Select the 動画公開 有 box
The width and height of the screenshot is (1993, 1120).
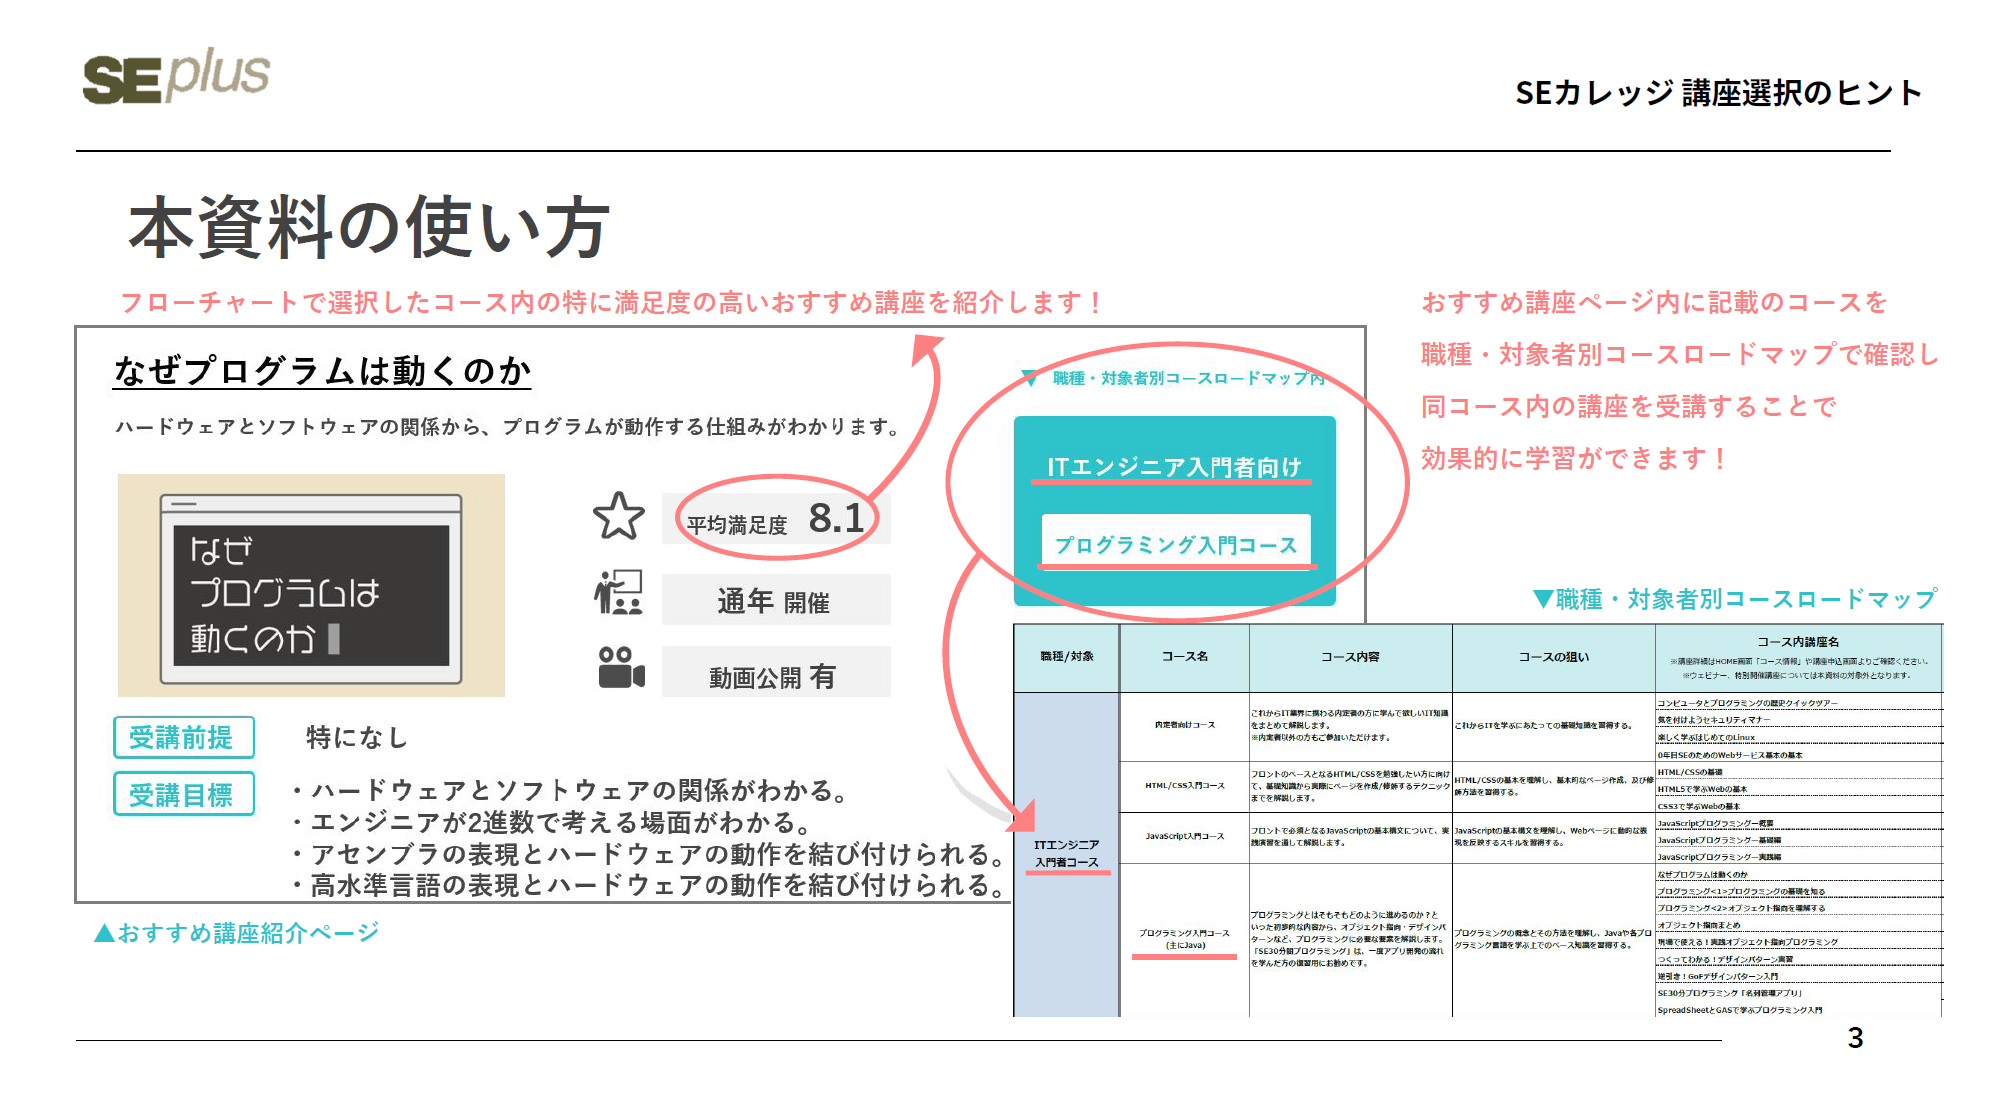pos(776,672)
